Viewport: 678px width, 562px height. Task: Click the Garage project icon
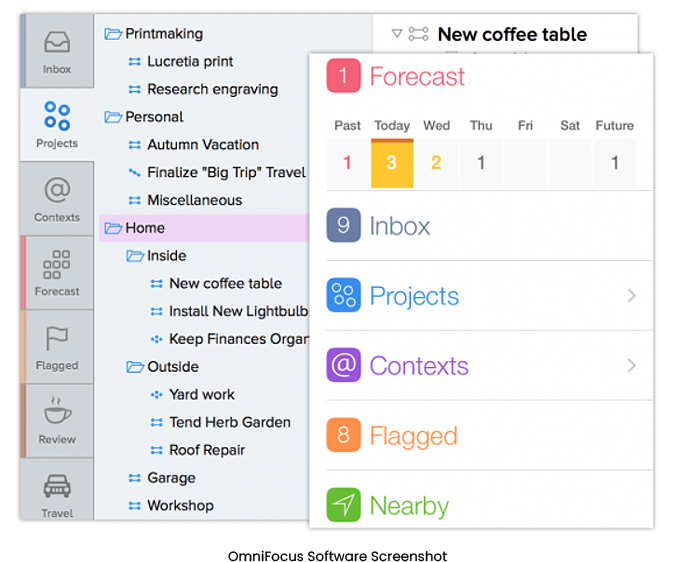(x=134, y=478)
